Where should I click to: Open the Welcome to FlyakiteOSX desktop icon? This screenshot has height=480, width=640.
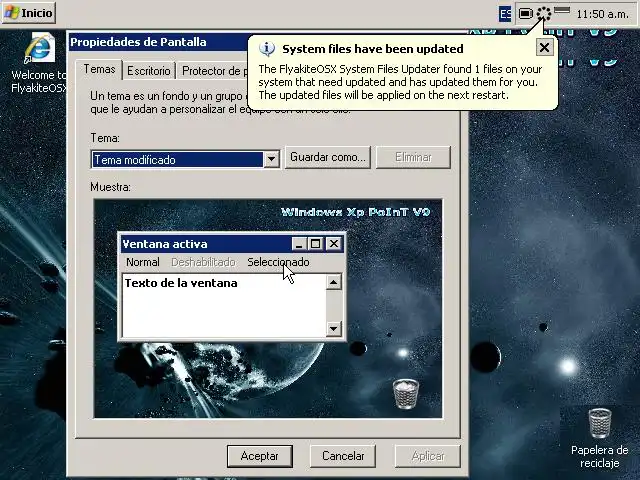click(39, 64)
